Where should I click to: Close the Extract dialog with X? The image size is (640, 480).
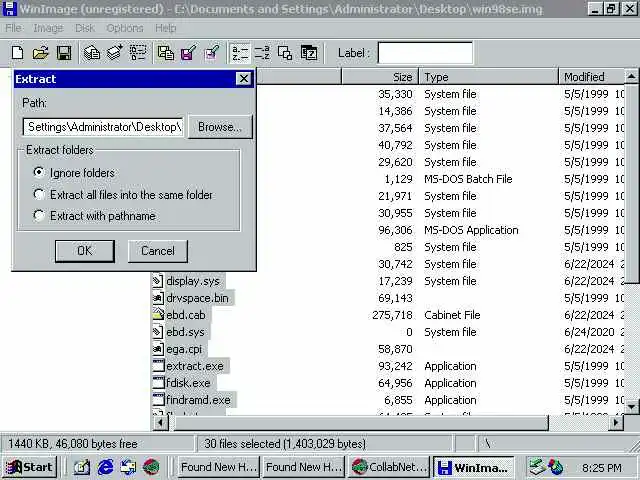coord(244,78)
